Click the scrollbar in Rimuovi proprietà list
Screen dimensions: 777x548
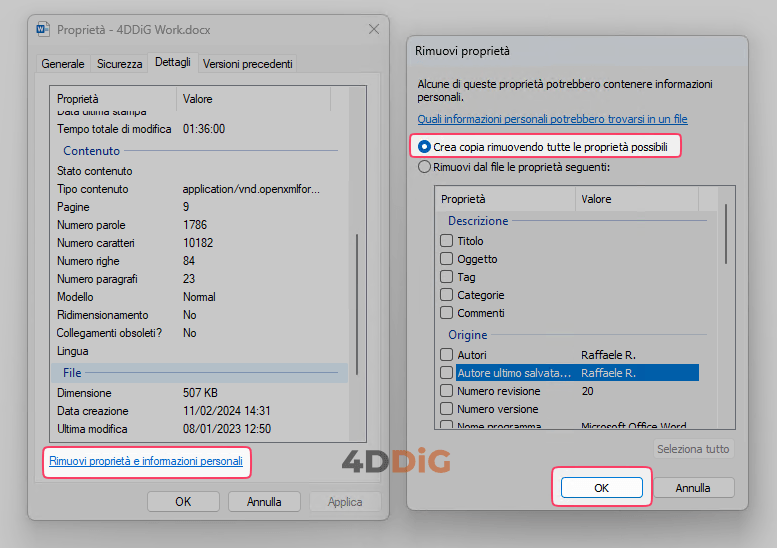(x=726, y=234)
